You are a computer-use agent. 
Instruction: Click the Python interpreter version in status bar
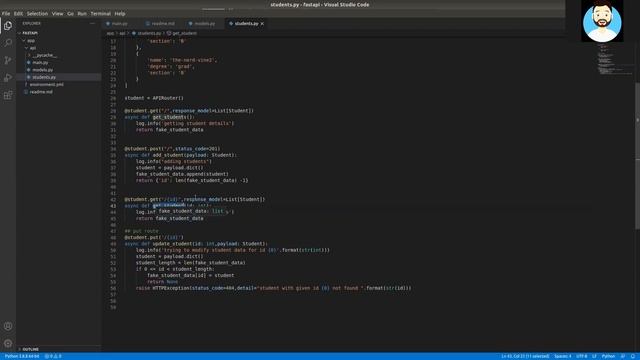(x=22, y=356)
